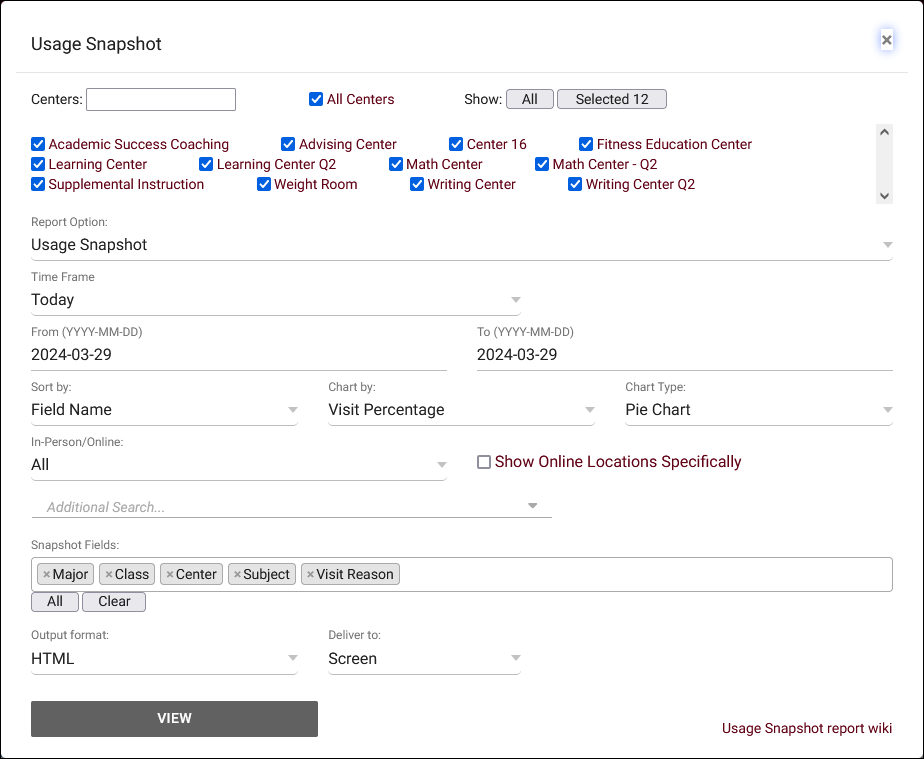The width and height of the screenshot is (924, 759).
Task: Open the Time Frame dropdown
Action: point(275,300)
